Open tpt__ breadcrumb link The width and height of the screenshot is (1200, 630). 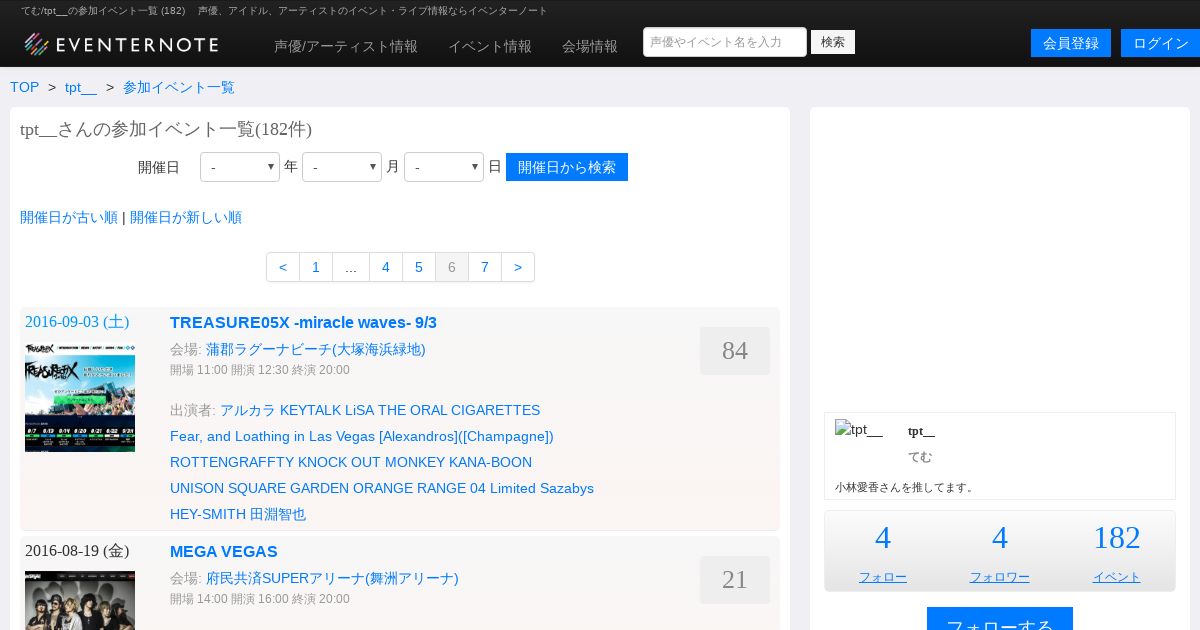point(81,87)
